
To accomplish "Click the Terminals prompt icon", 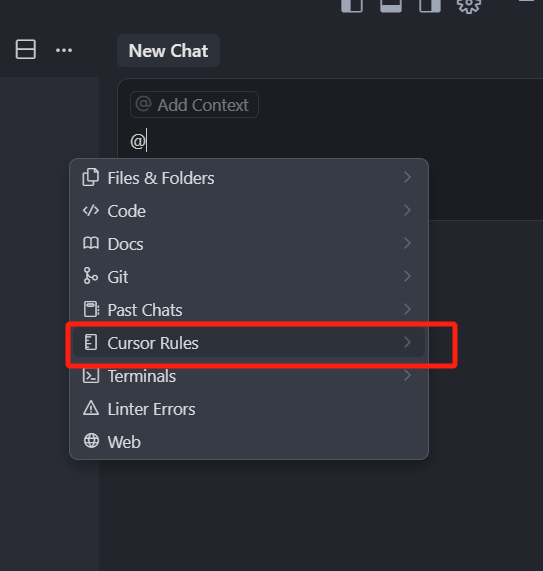I will (x=91, y=375).
